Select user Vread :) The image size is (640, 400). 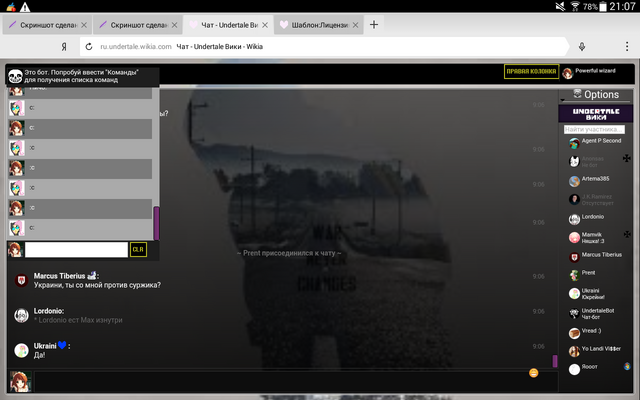(x=591, y=331)
